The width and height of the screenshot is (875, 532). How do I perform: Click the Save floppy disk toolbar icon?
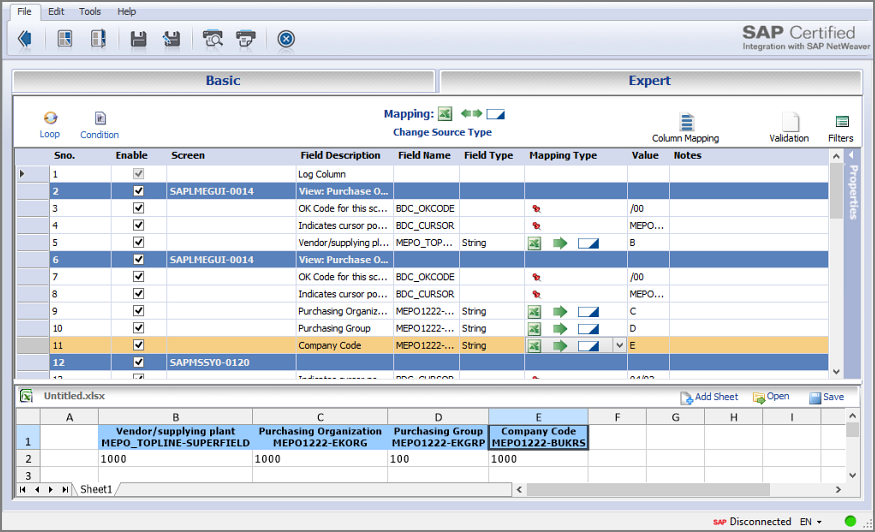(138, 39)
